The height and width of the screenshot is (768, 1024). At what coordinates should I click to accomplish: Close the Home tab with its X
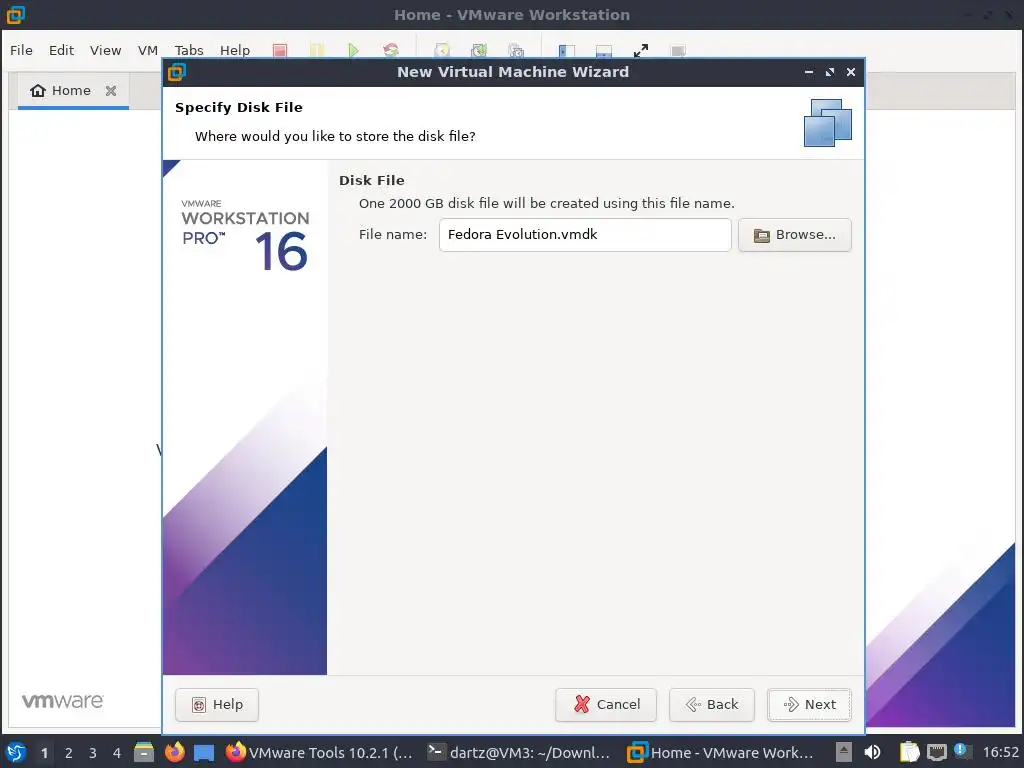(111, 91)
